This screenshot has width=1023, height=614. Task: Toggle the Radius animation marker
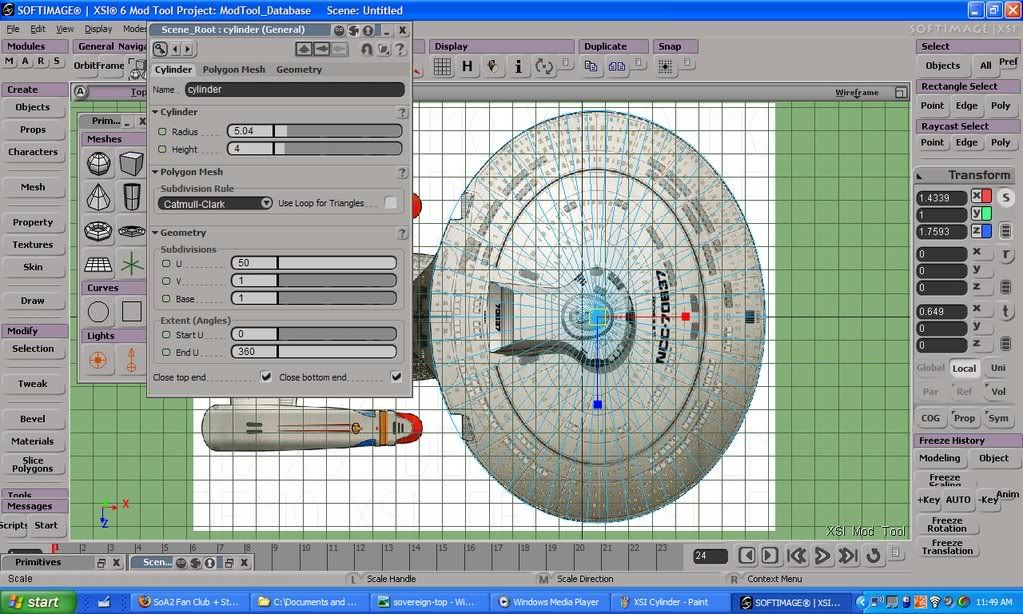[162, 131]
